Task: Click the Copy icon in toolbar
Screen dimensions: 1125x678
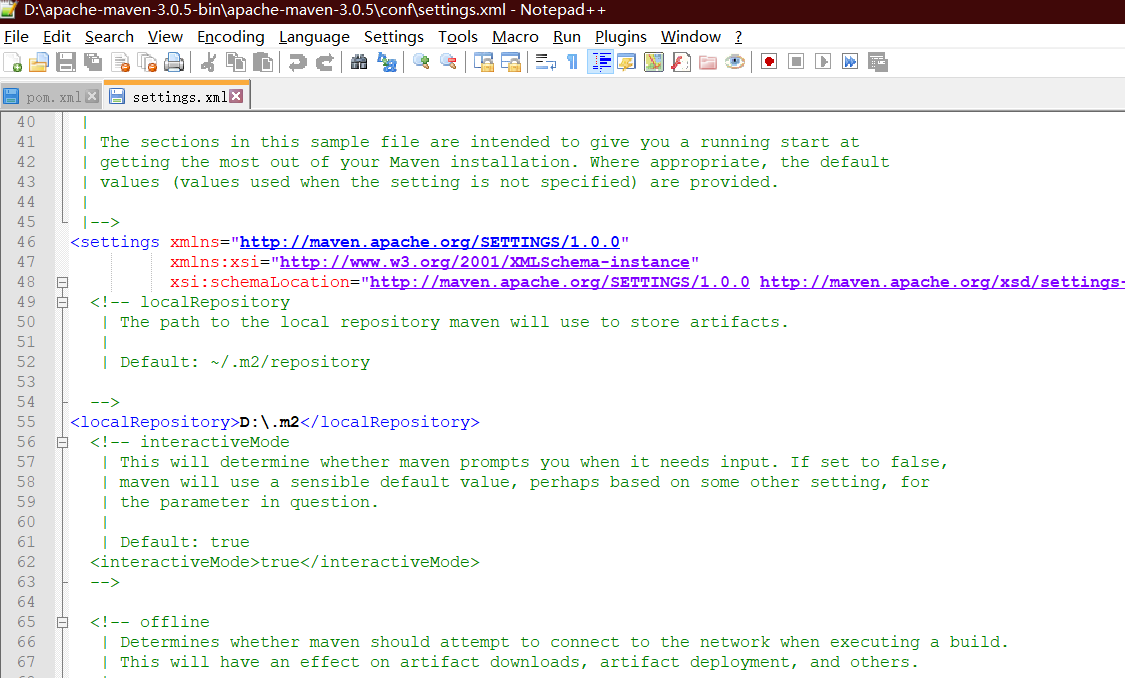Action: [236, 62]
